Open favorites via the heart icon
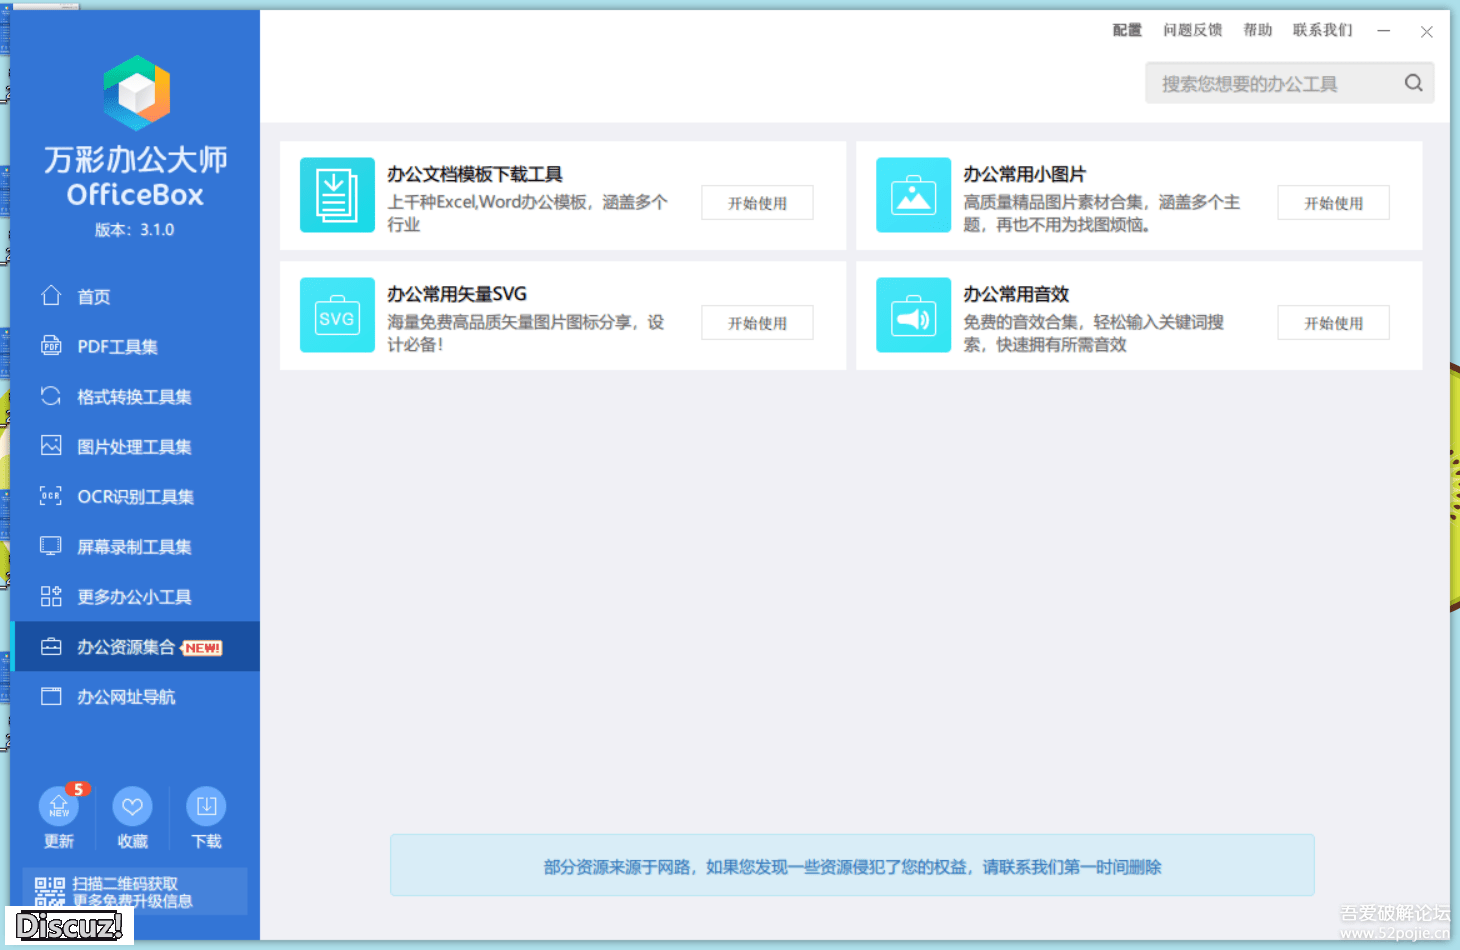 132,807
